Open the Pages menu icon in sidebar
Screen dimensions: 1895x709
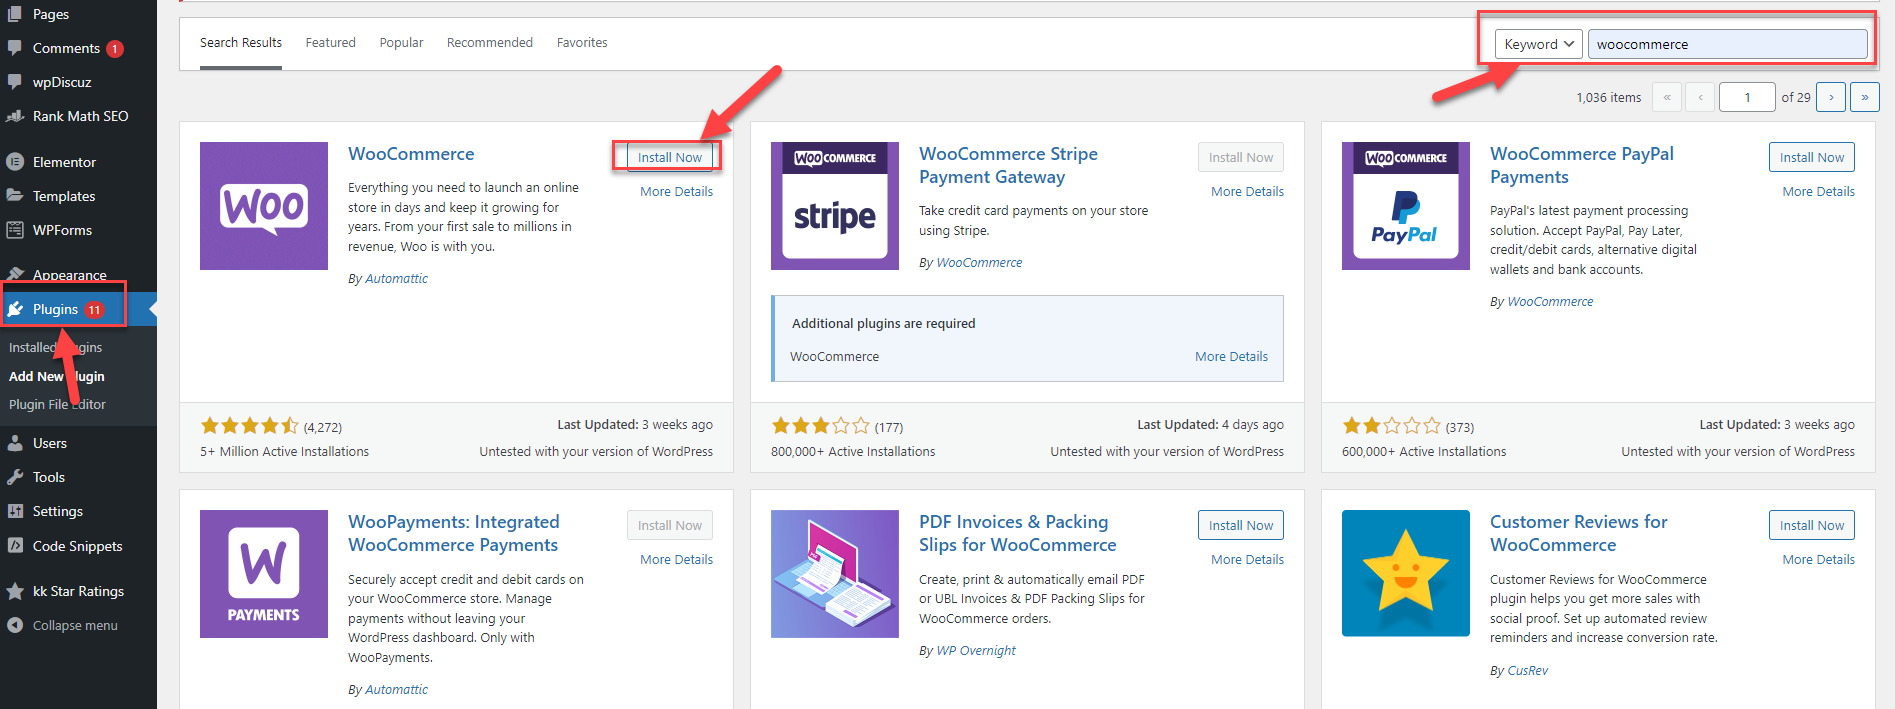(x=15, y=14)
